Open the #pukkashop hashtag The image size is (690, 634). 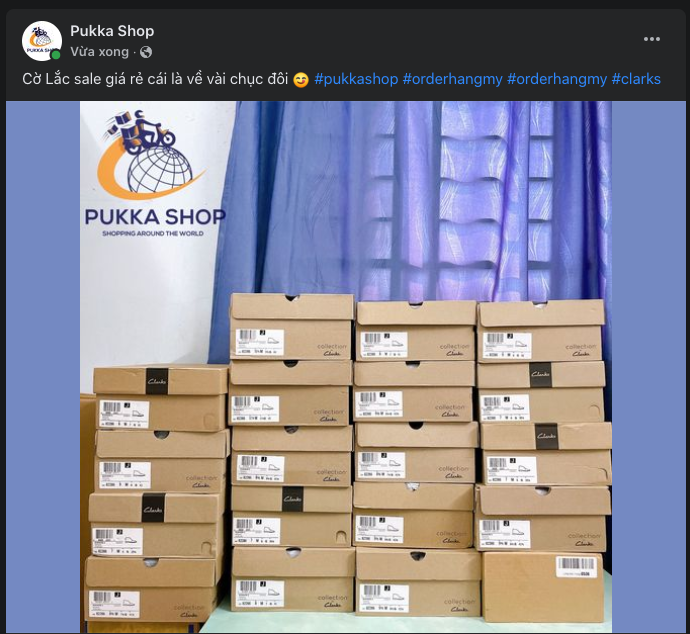coord(356,79)
